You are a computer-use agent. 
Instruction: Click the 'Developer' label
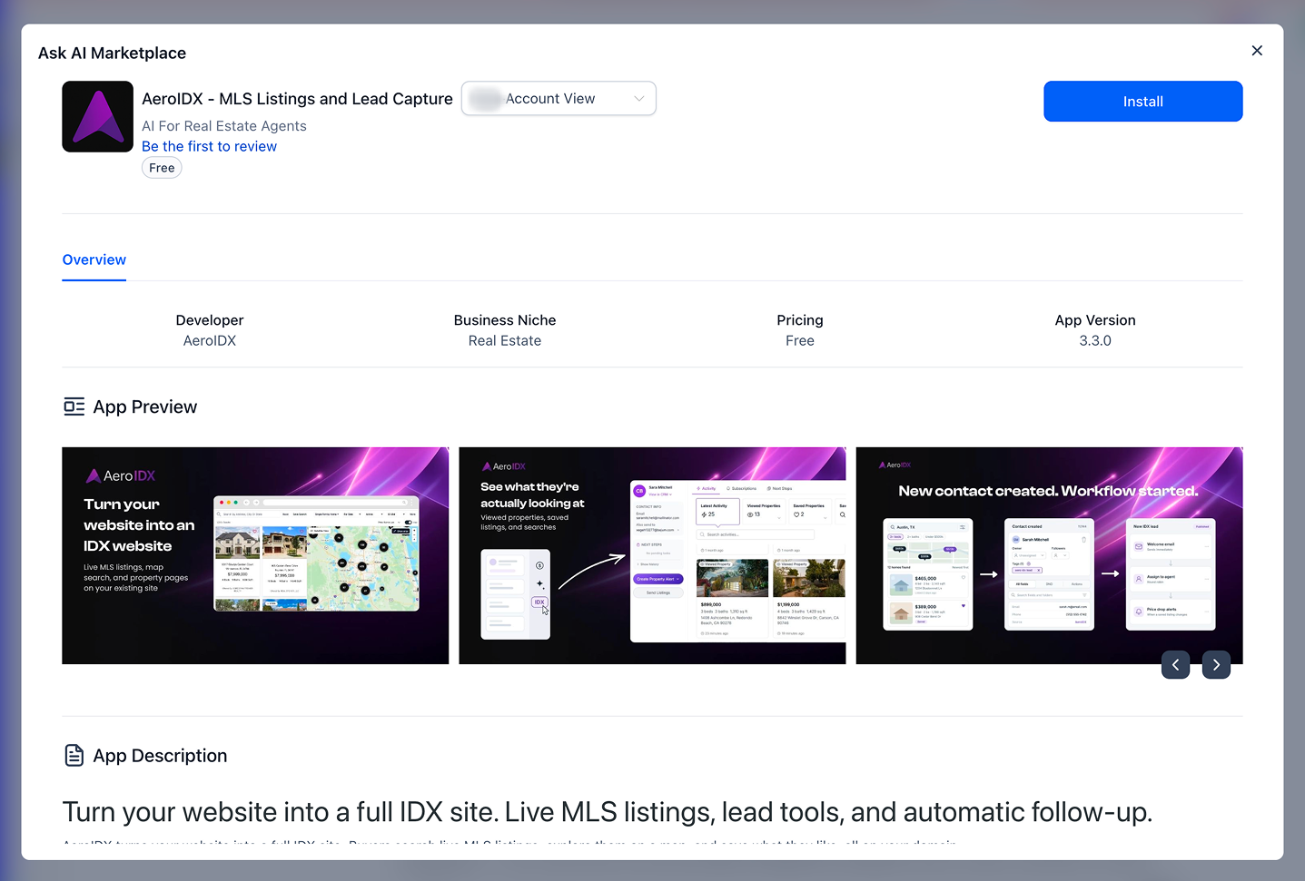(210, 320)
